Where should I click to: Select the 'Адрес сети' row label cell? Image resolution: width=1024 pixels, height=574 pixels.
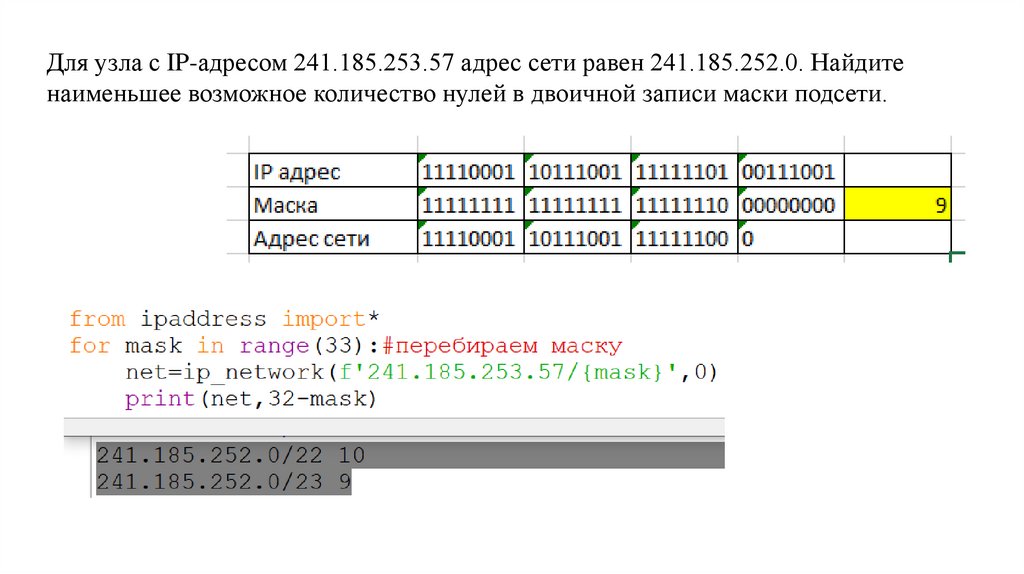click(x=333, y=238)
